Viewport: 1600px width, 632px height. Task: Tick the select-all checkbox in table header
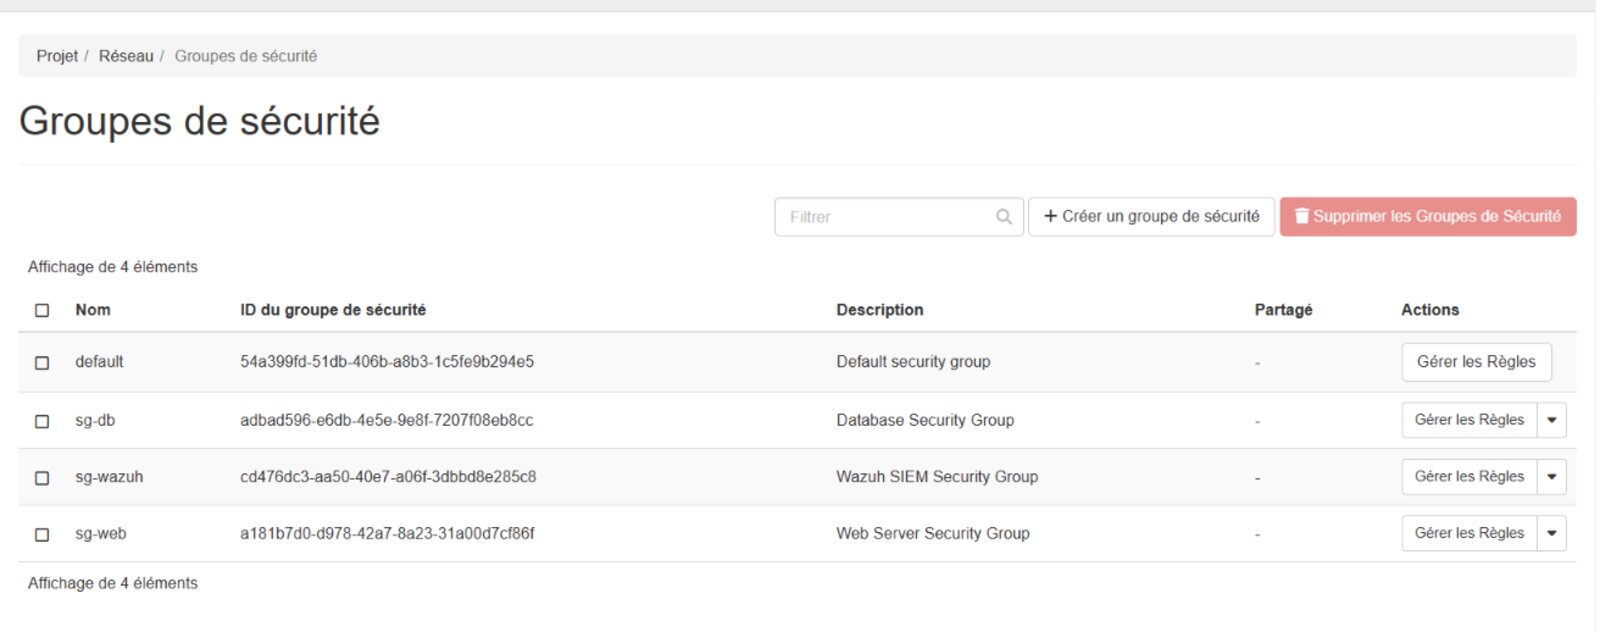tap(42, 310)
